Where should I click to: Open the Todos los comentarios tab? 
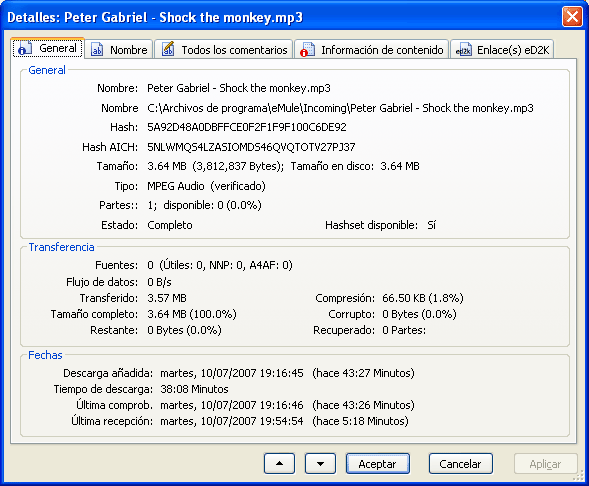224,50
